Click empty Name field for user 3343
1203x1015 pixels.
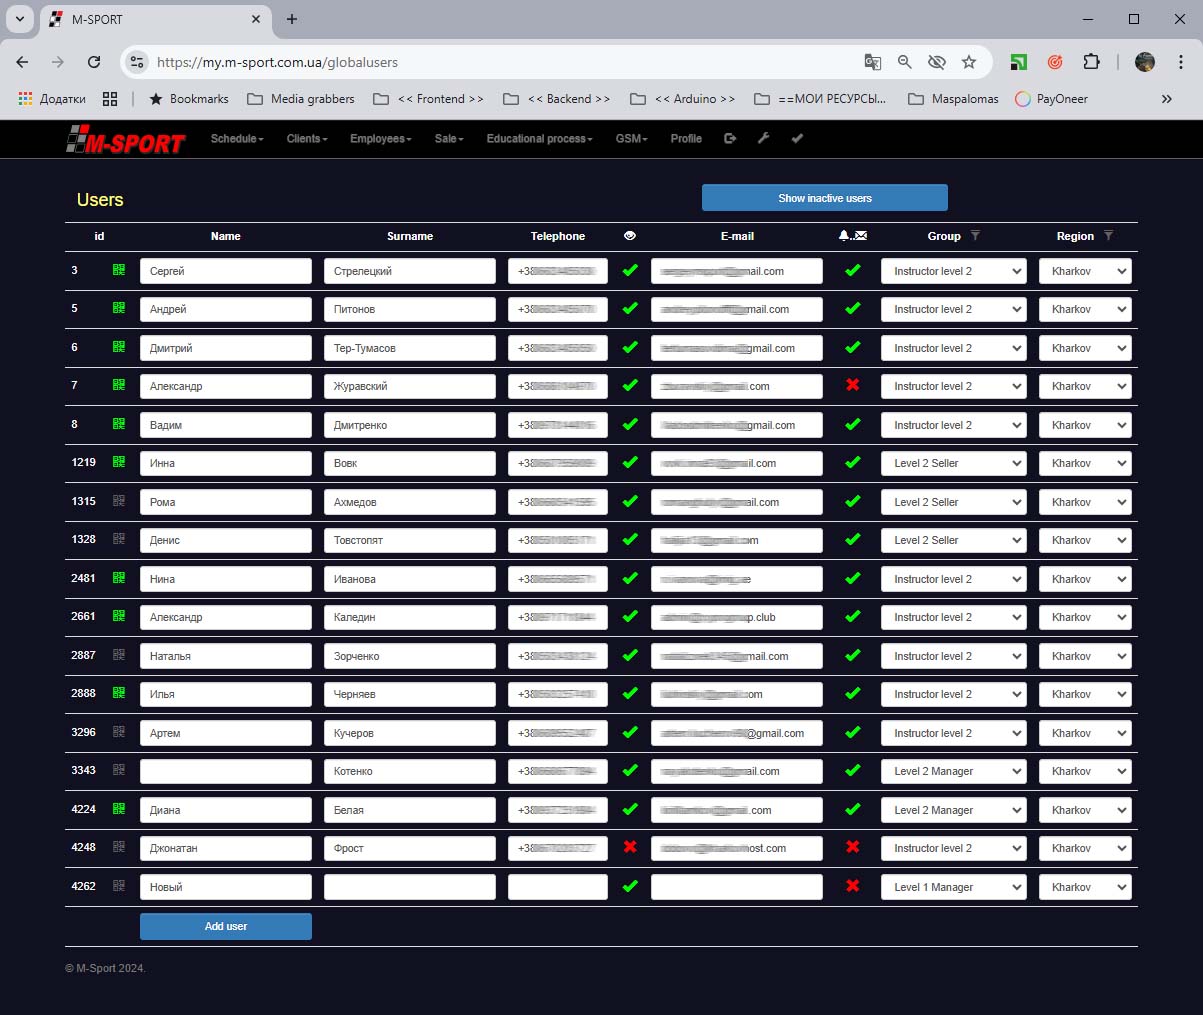tap(226, 771)
